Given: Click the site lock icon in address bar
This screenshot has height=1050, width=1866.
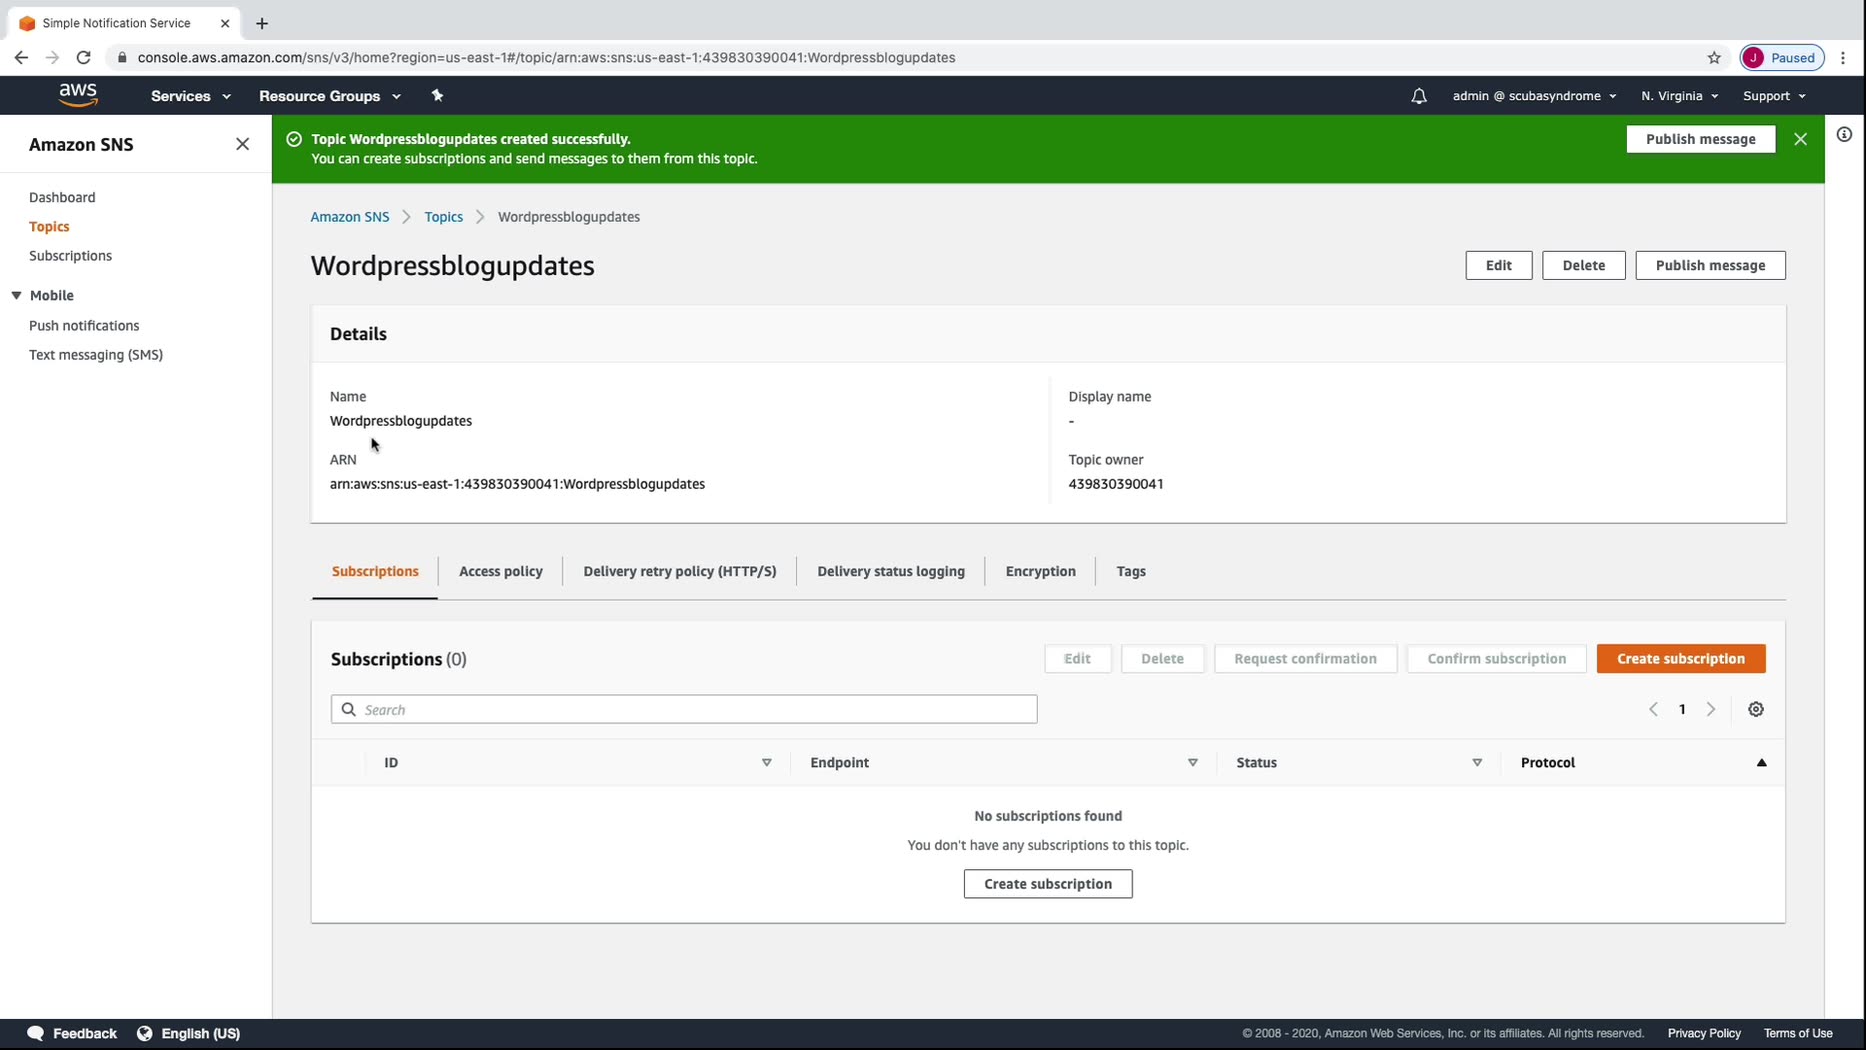Looking at the screenshot, I should (x=122, y=58).
